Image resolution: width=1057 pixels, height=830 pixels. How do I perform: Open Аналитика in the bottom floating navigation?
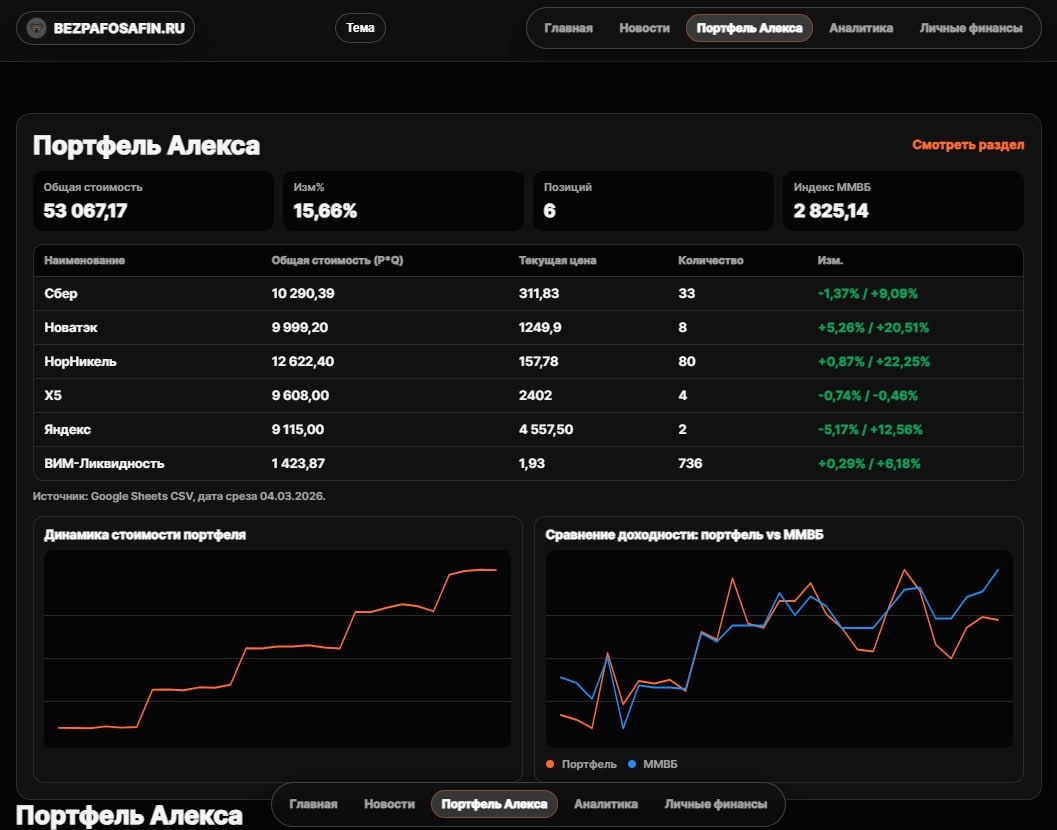(x=605, y=804)
